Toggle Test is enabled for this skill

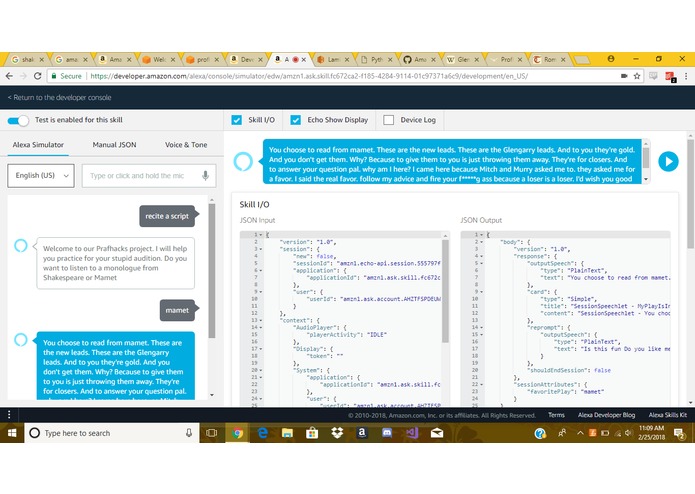tap(18, 120)
